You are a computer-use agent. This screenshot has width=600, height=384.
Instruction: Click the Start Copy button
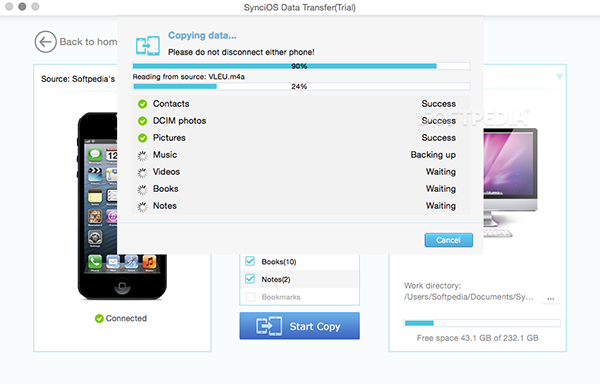tap(300, 326)
